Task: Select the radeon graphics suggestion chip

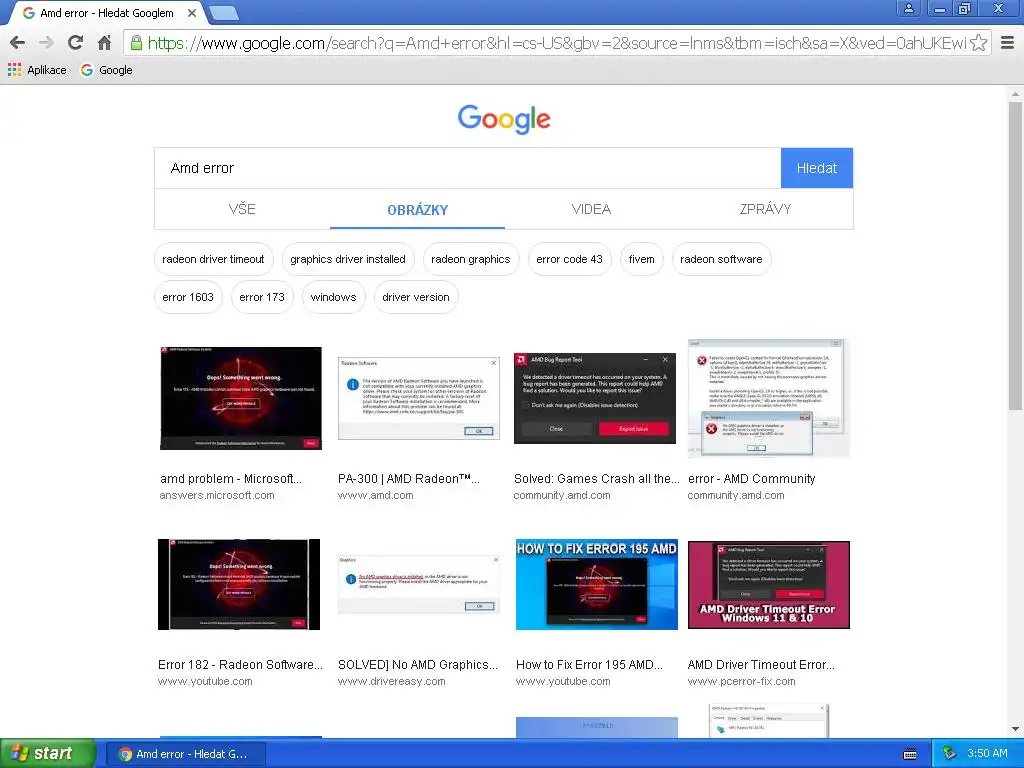Action: (471, 259)
